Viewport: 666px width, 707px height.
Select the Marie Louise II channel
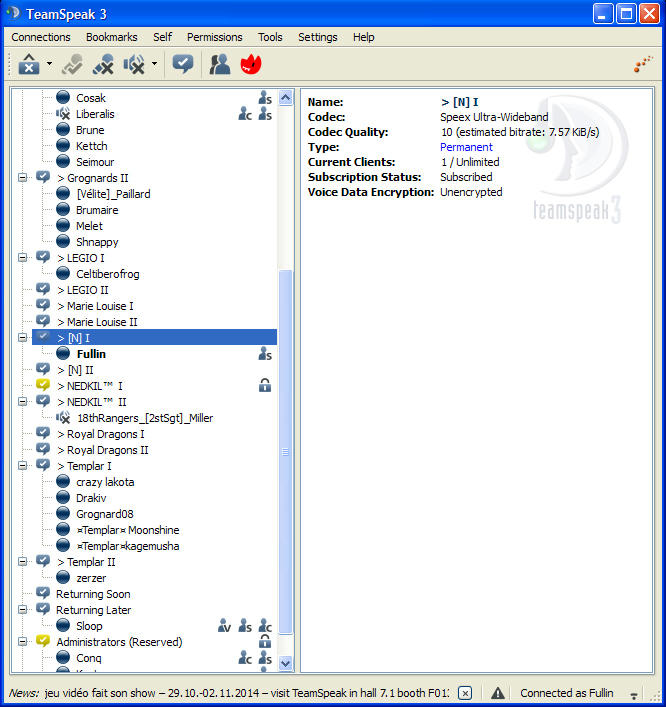(97, 322)
